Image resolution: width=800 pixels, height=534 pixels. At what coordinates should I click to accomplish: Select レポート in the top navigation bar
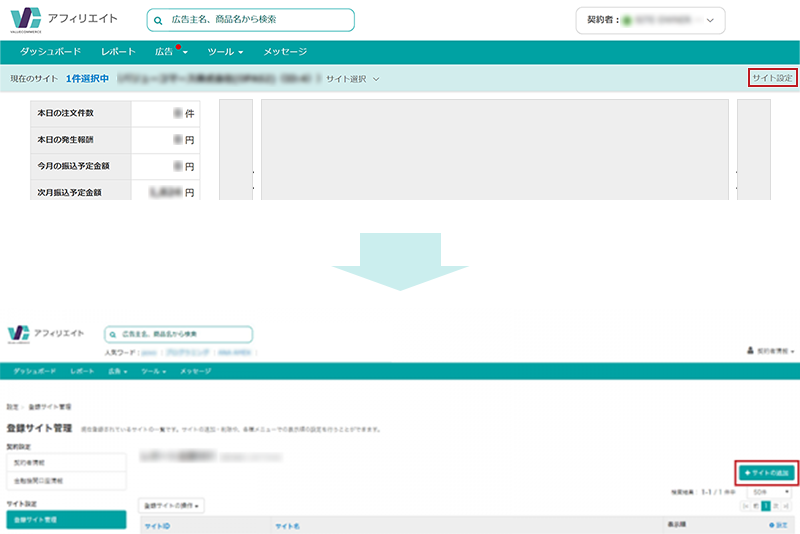pos(119,52)
